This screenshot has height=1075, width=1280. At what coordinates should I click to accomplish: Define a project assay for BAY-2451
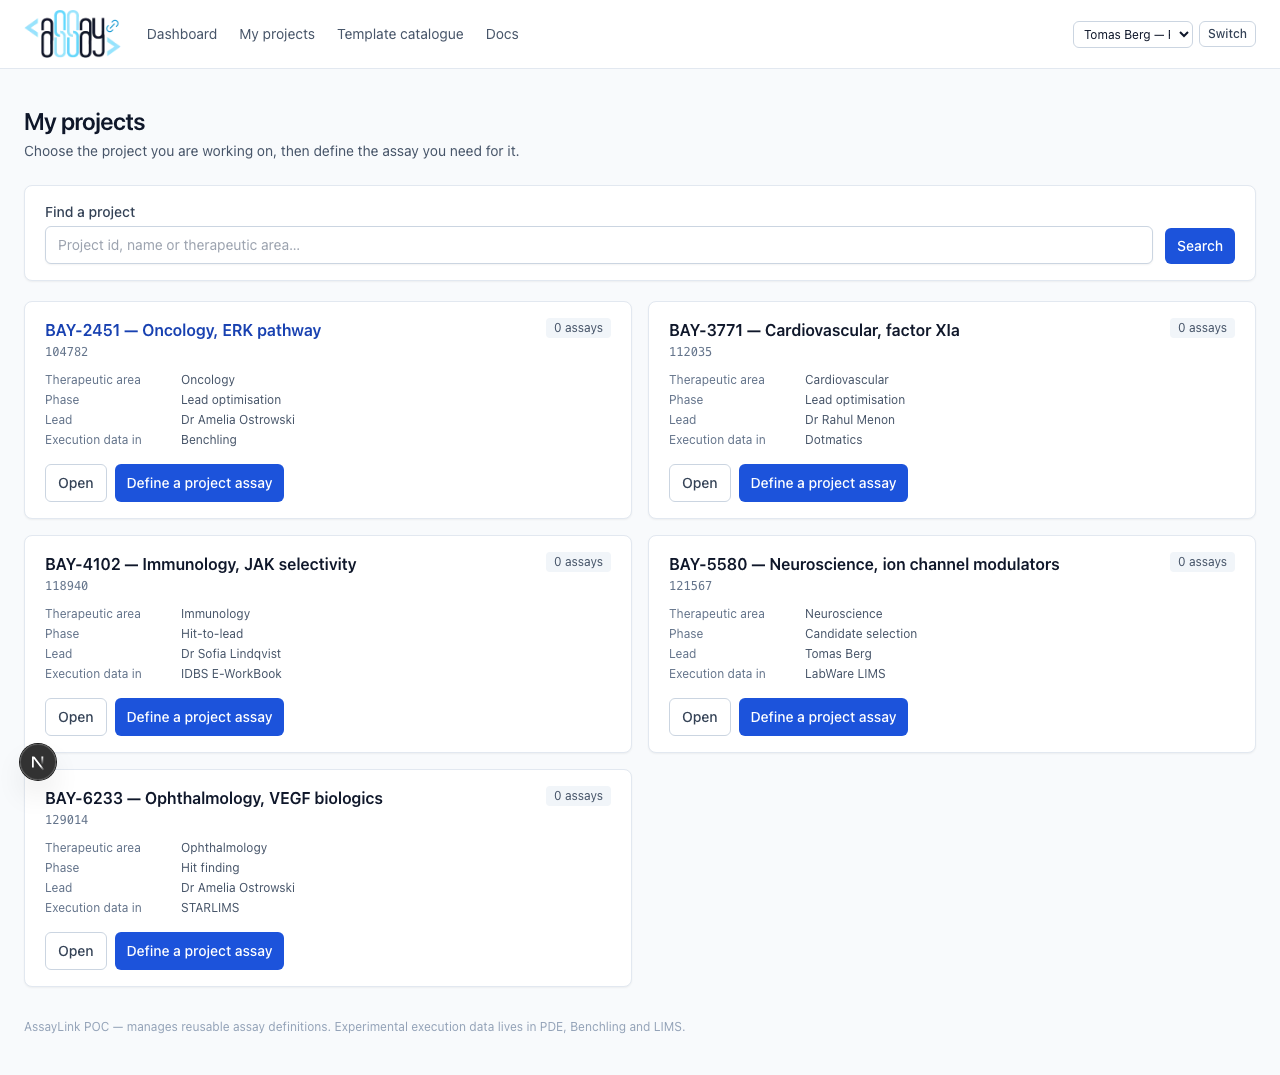(x=199, y=483)
